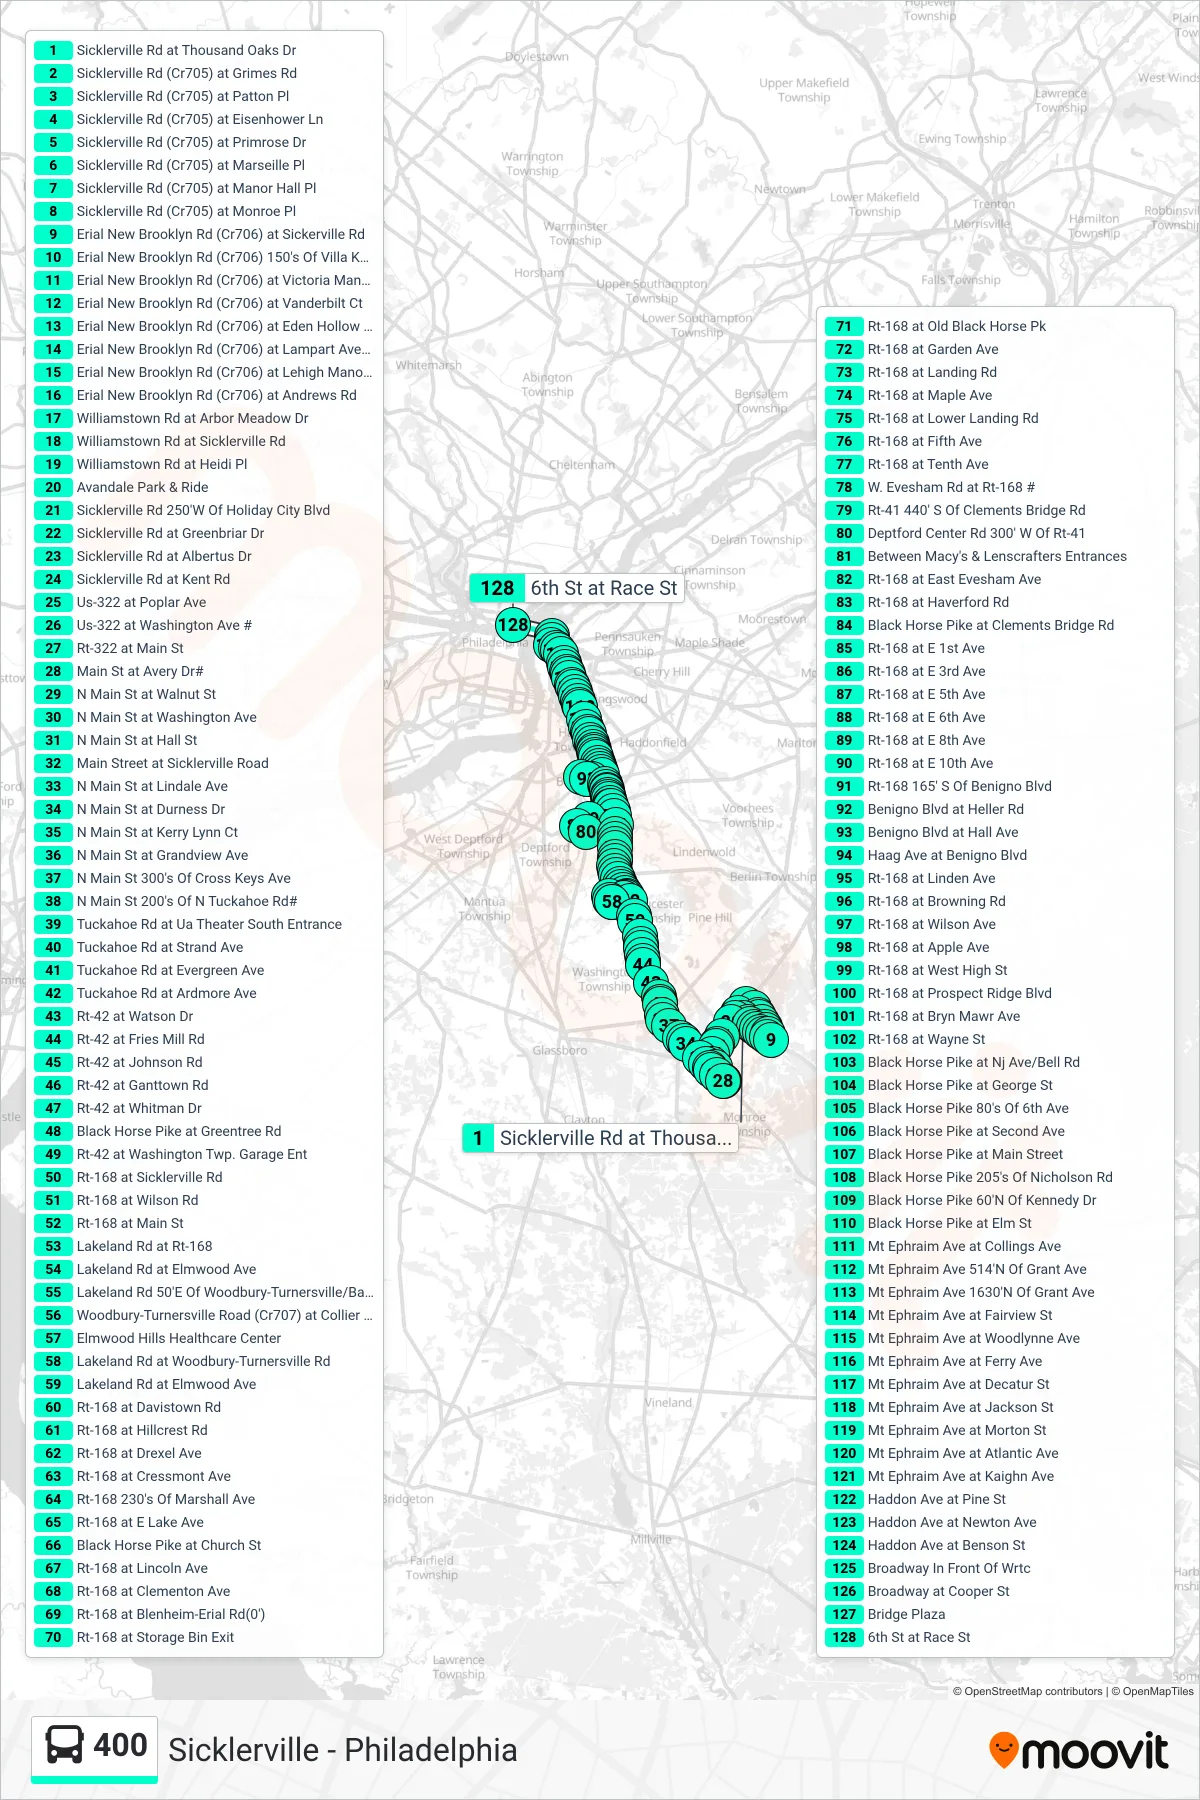Select stop 91 Rt-168 165' S Of Benigno Blvd
This screenshot has width=1200, height=1800.
(940, 786)
